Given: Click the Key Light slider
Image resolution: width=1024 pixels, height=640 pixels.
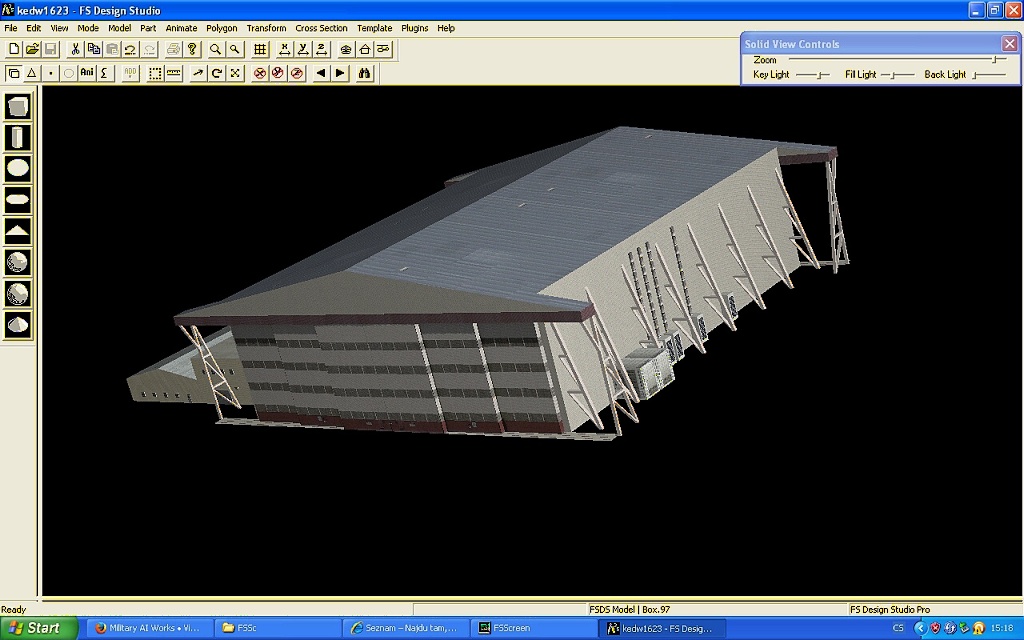Looking at the screenshot, I should (x=820, y=75).
